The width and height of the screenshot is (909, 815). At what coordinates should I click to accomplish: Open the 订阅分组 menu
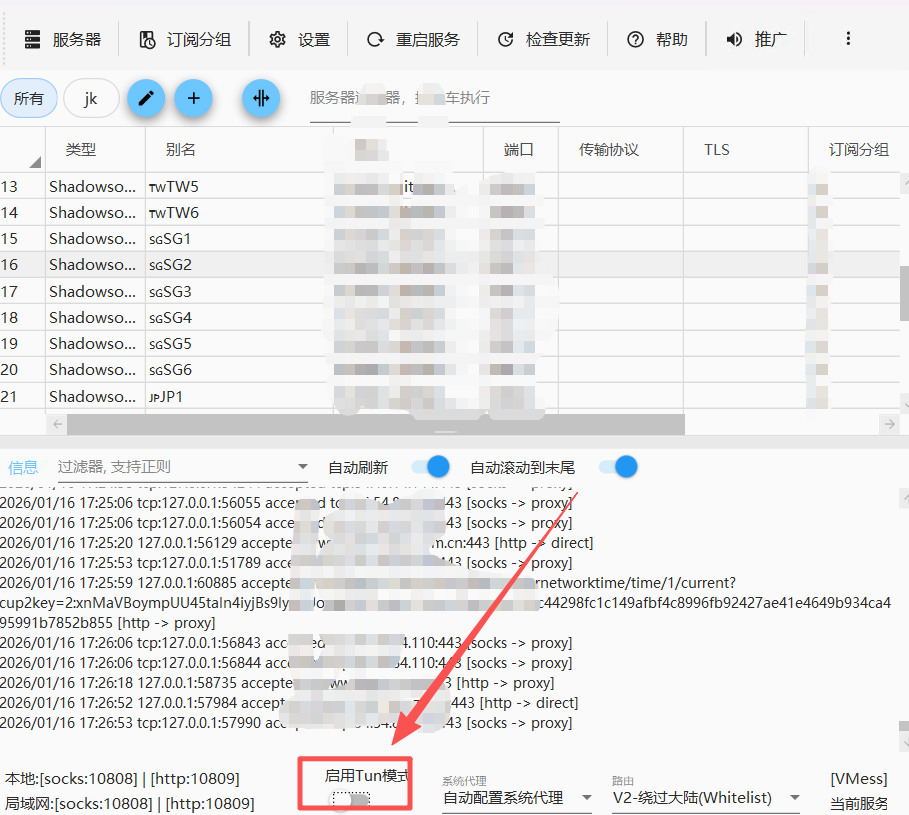point(186,40)
